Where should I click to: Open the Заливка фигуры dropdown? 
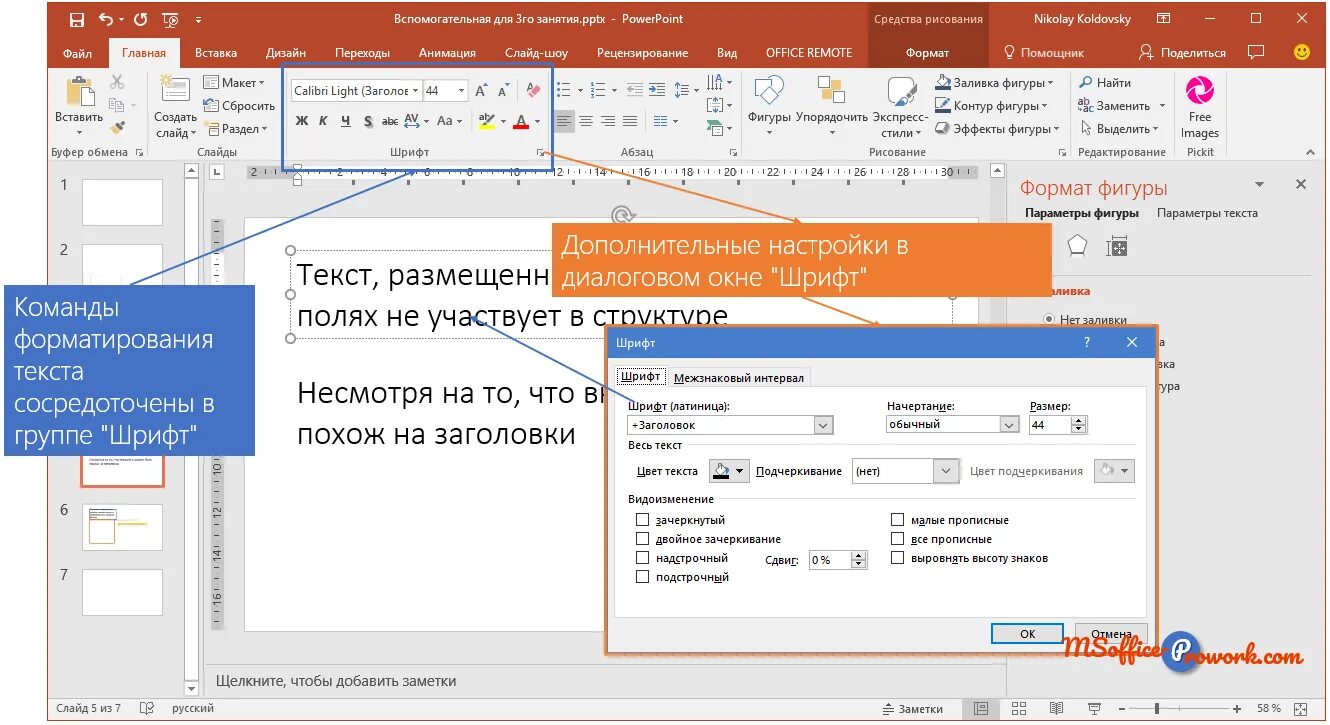pyautogui.click(x=995, y=82)
